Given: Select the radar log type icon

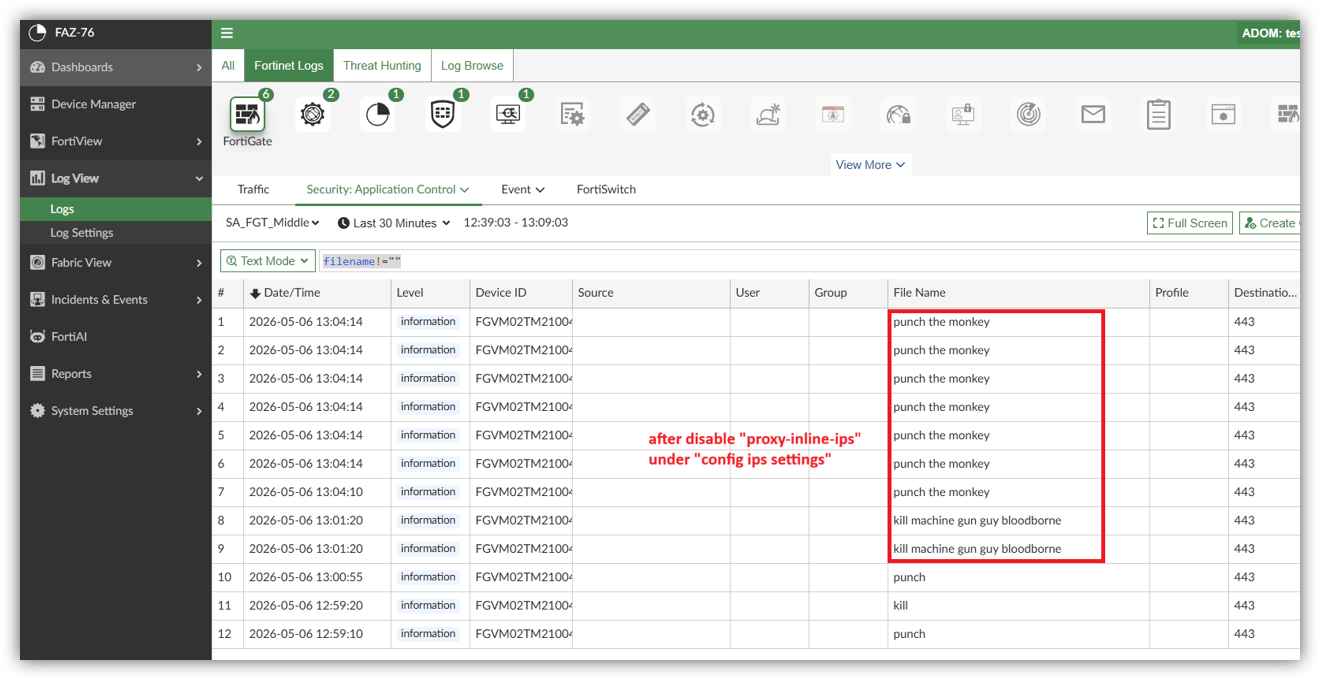Looking at the screenshot, I should 1028,115.
